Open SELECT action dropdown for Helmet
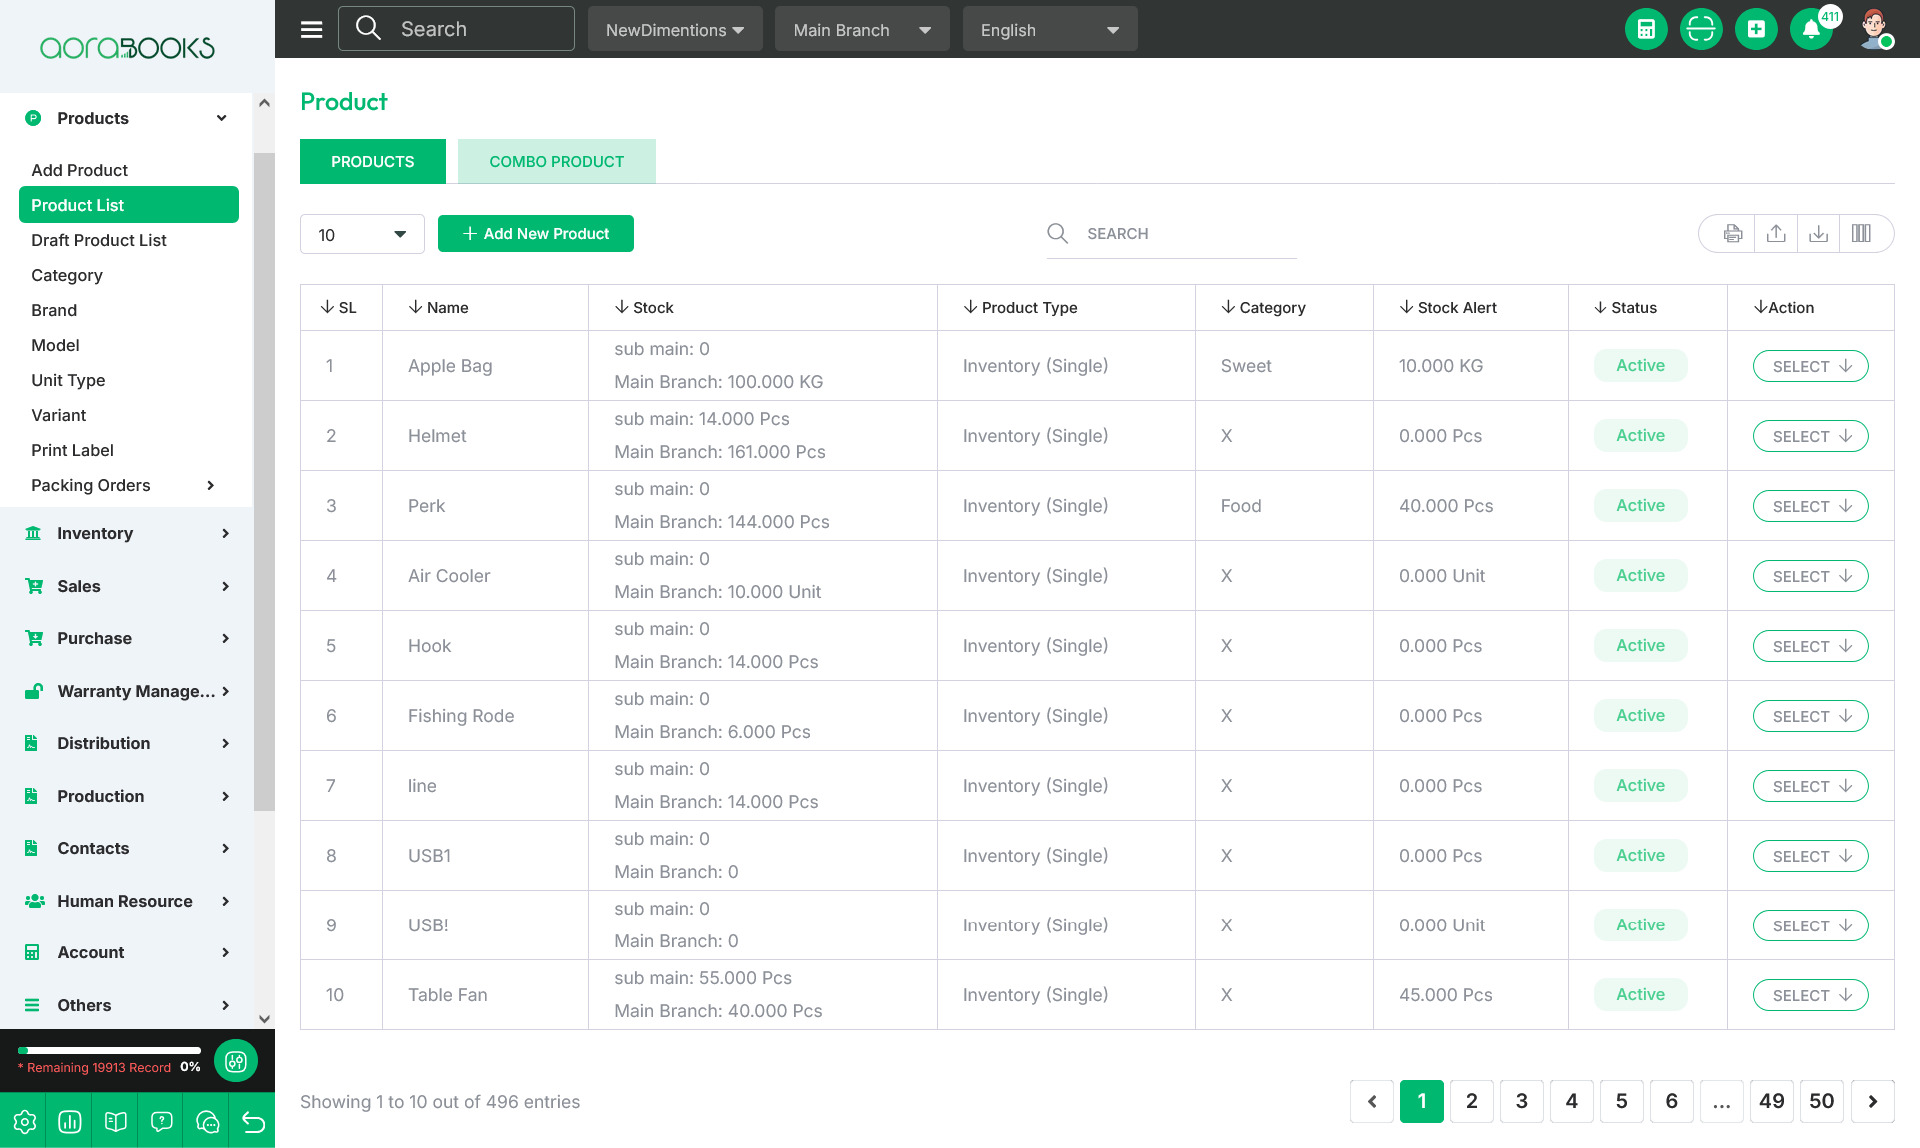 click(1810, 436)
